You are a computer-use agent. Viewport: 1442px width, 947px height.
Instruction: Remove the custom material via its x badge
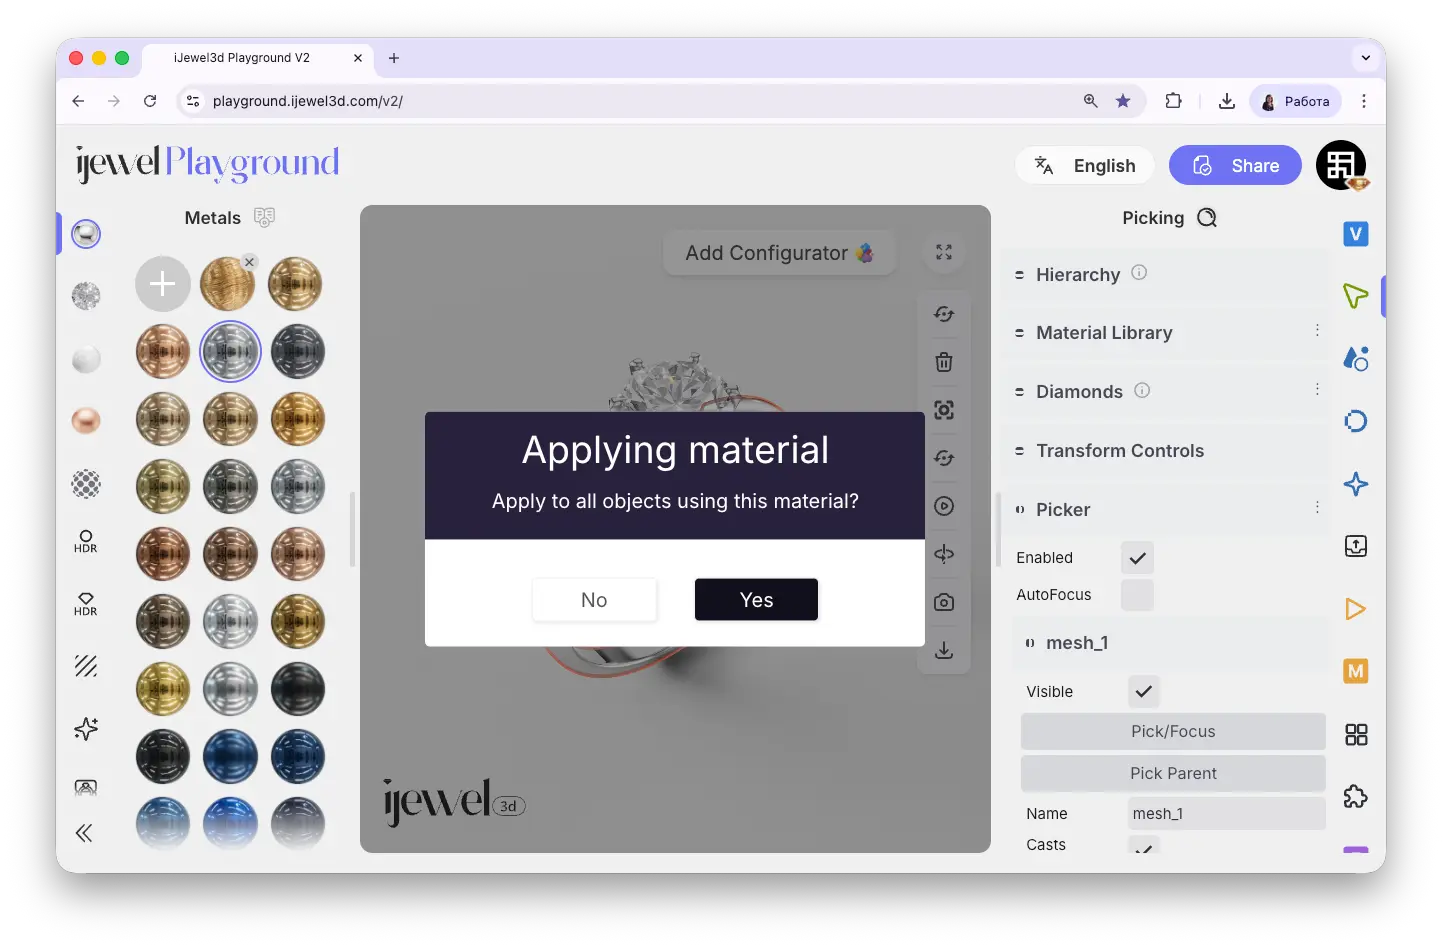coord(250,262)
